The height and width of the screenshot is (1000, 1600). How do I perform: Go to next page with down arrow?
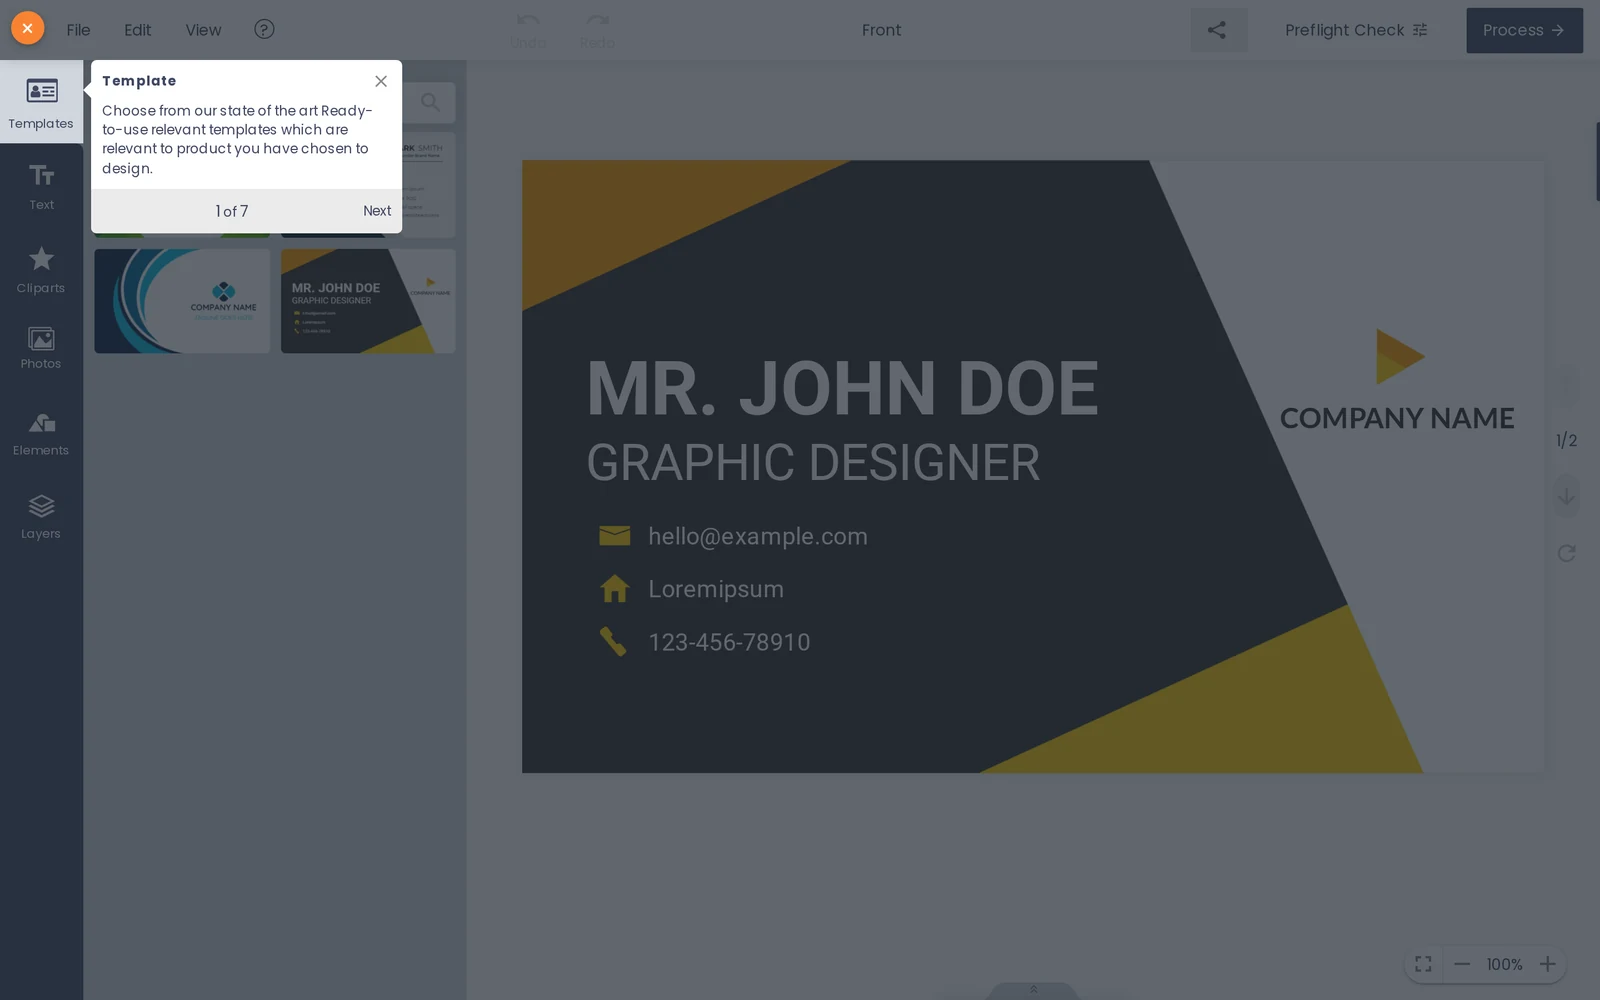point(1567,496)
